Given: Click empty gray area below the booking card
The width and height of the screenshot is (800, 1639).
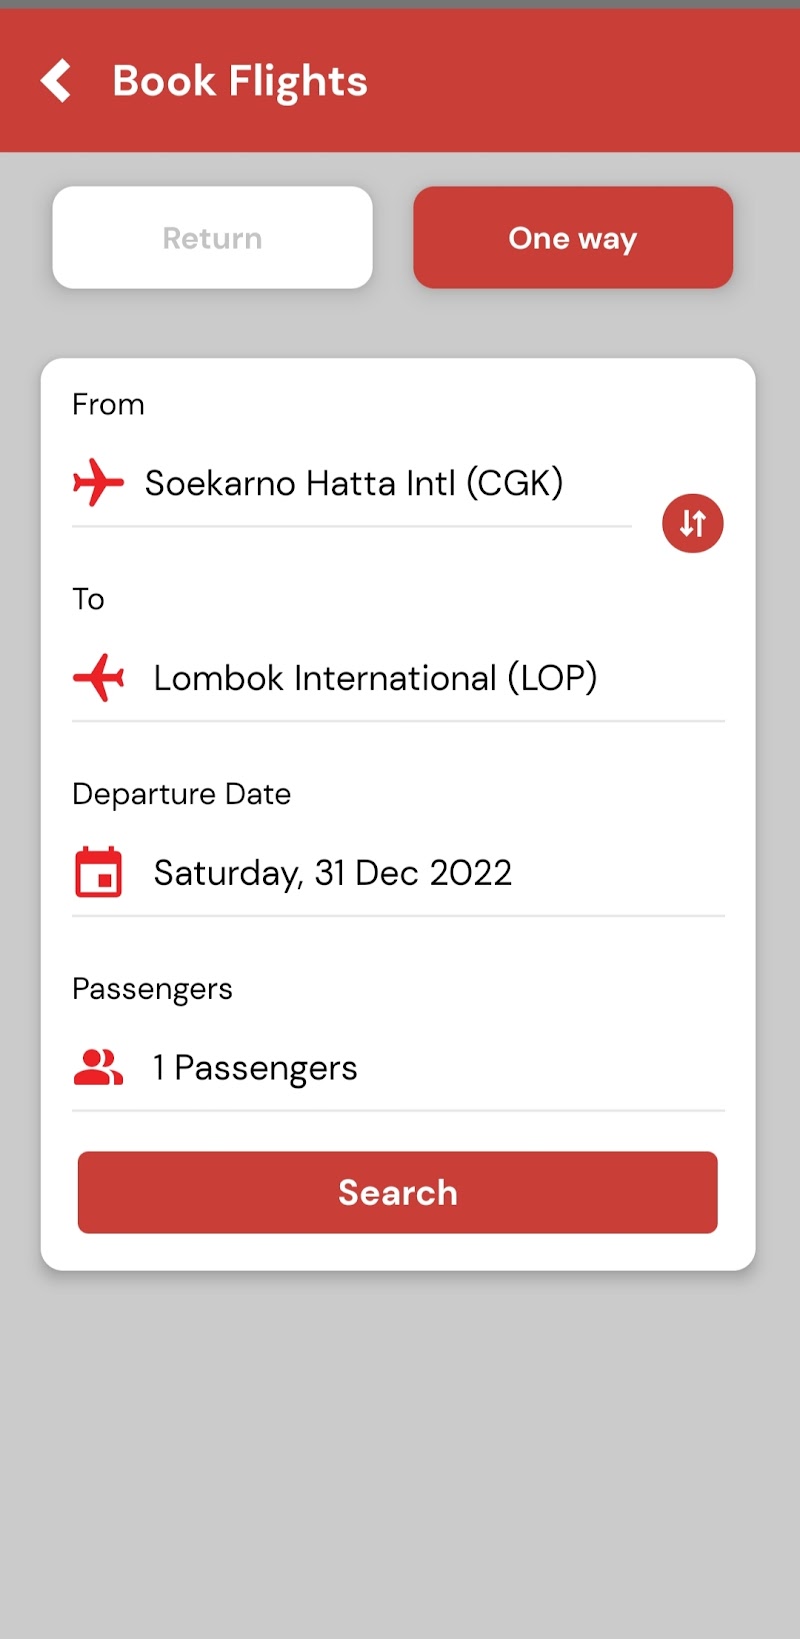Looking at the screenshot, I should click(x=400, y=1450).
